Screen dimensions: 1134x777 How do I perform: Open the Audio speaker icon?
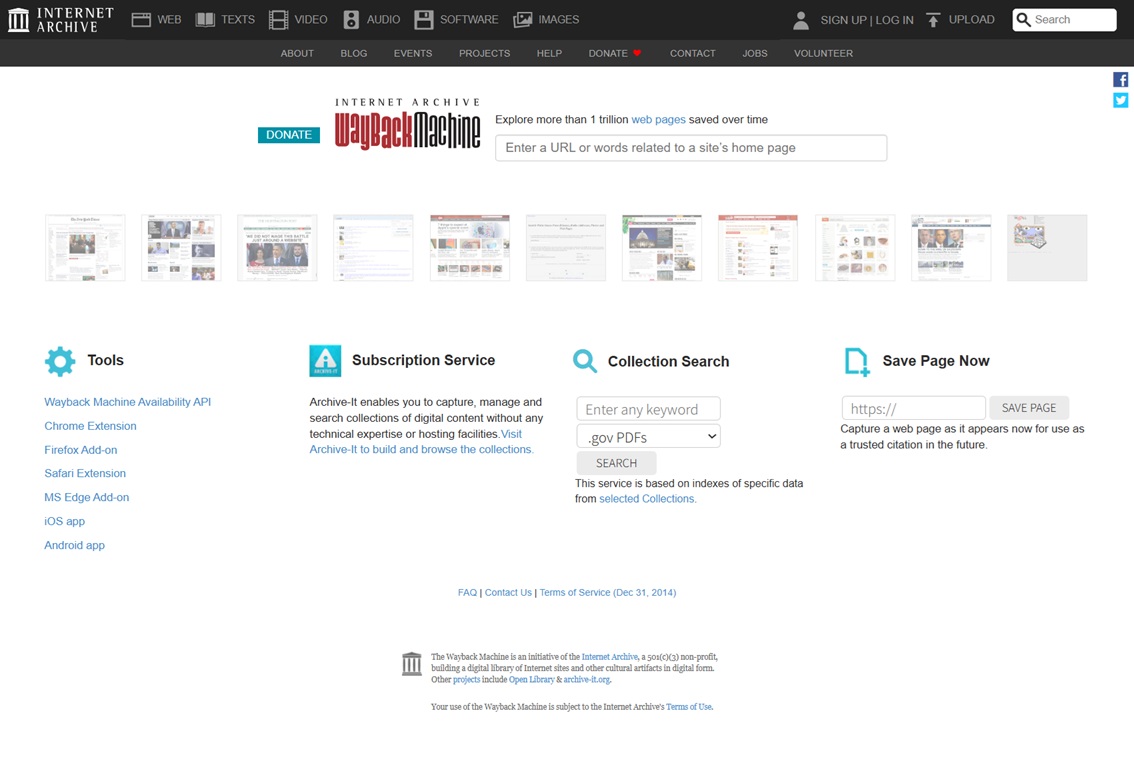(351, 19)
